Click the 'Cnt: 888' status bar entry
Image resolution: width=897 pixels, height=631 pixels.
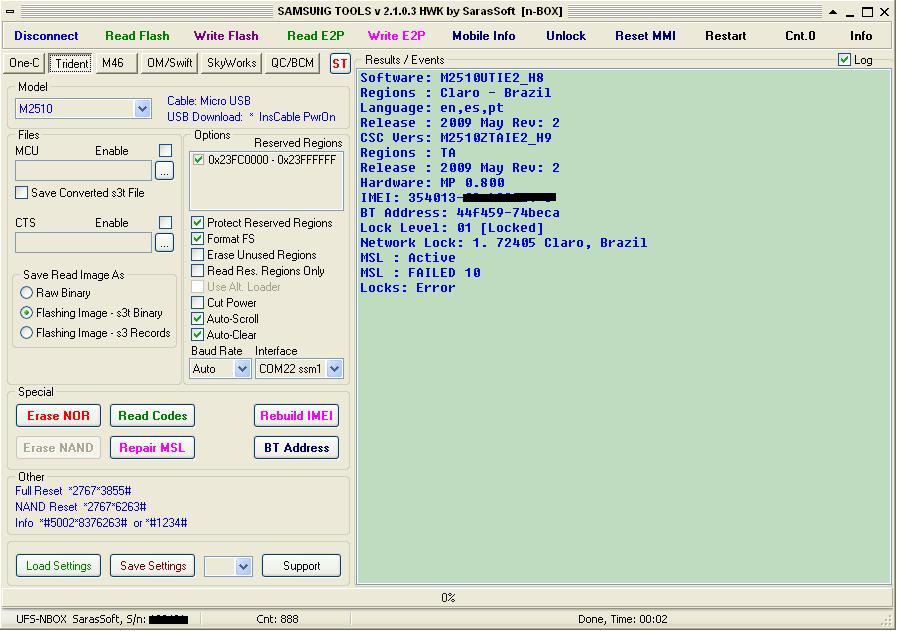pos(277,619)
